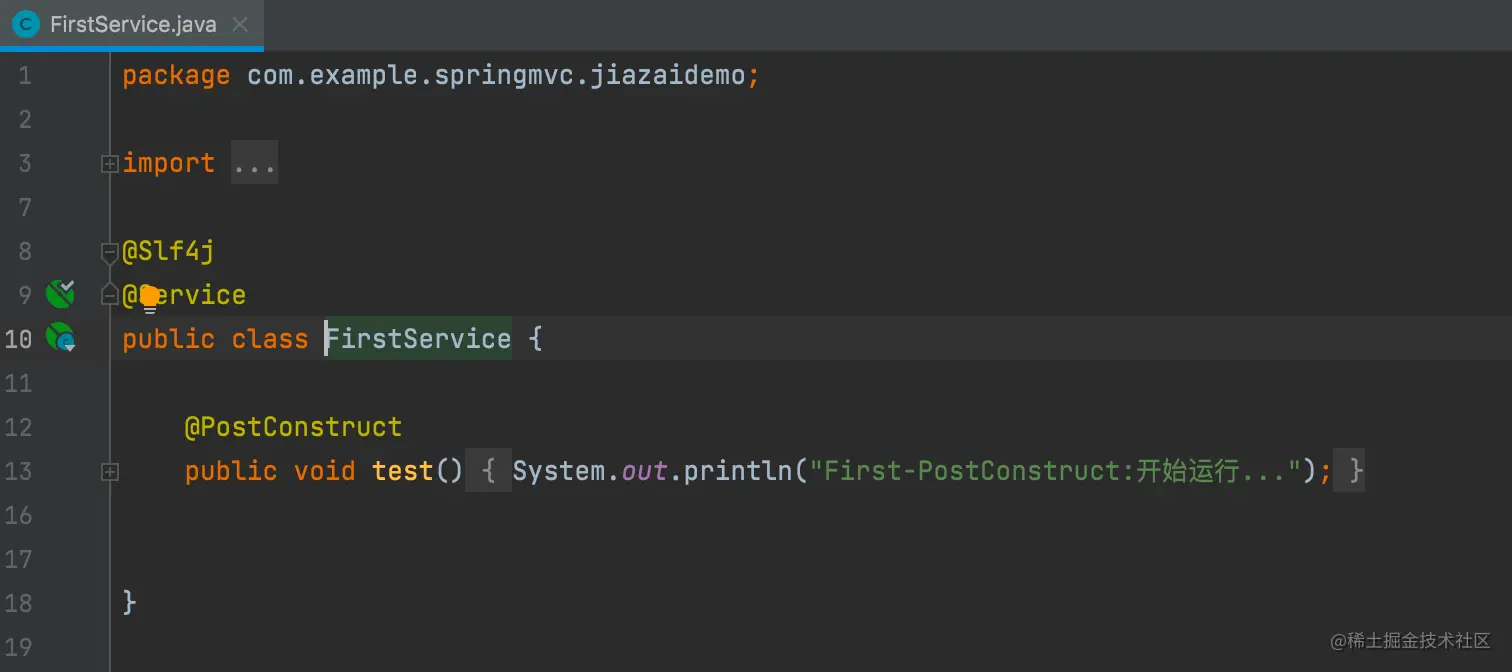Close the FirstService.java tab
The image size is (1512, 672).
point(240,24)
